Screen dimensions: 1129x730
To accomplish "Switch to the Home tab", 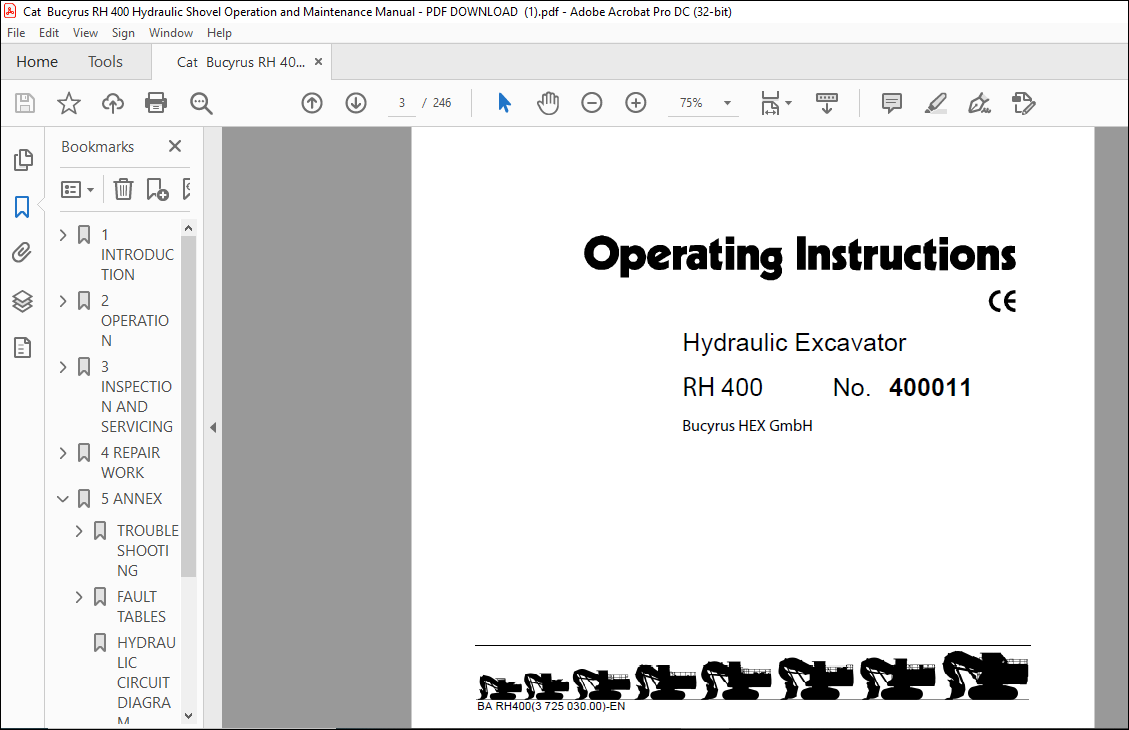I will pos(37,62).
